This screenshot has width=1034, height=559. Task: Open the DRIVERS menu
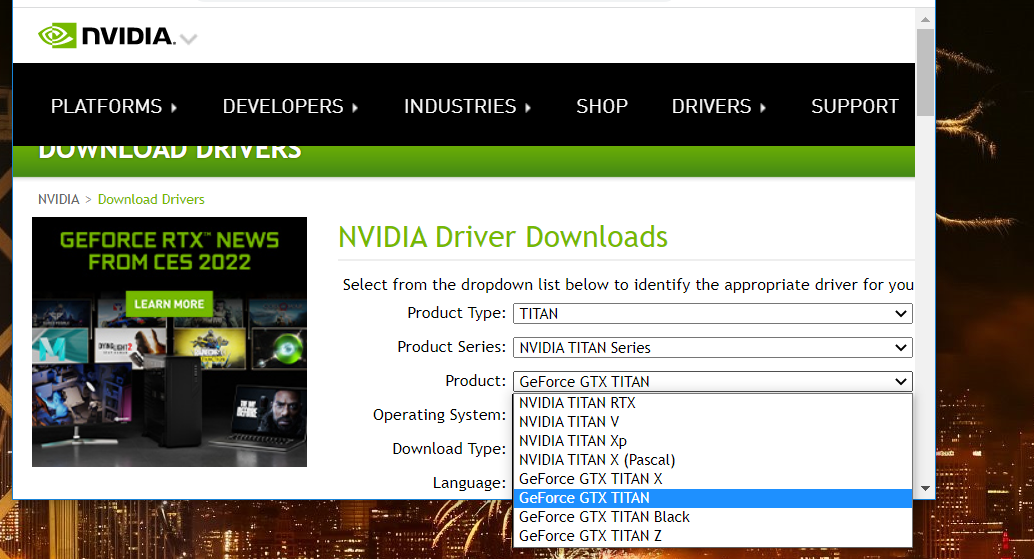tap(719, 106)
